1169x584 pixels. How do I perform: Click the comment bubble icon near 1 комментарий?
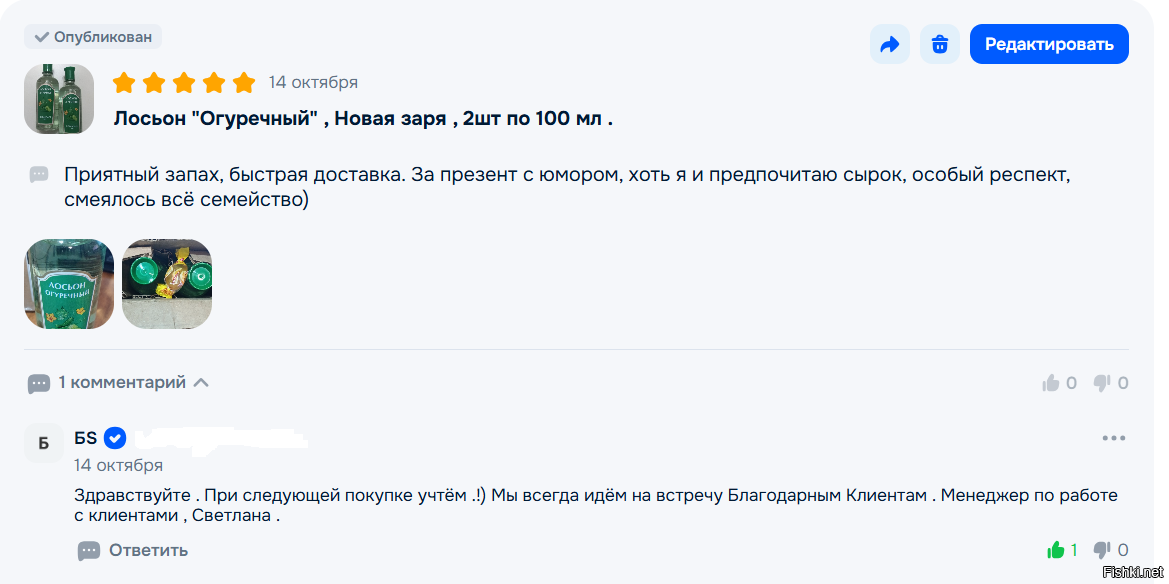click(39, 383)
